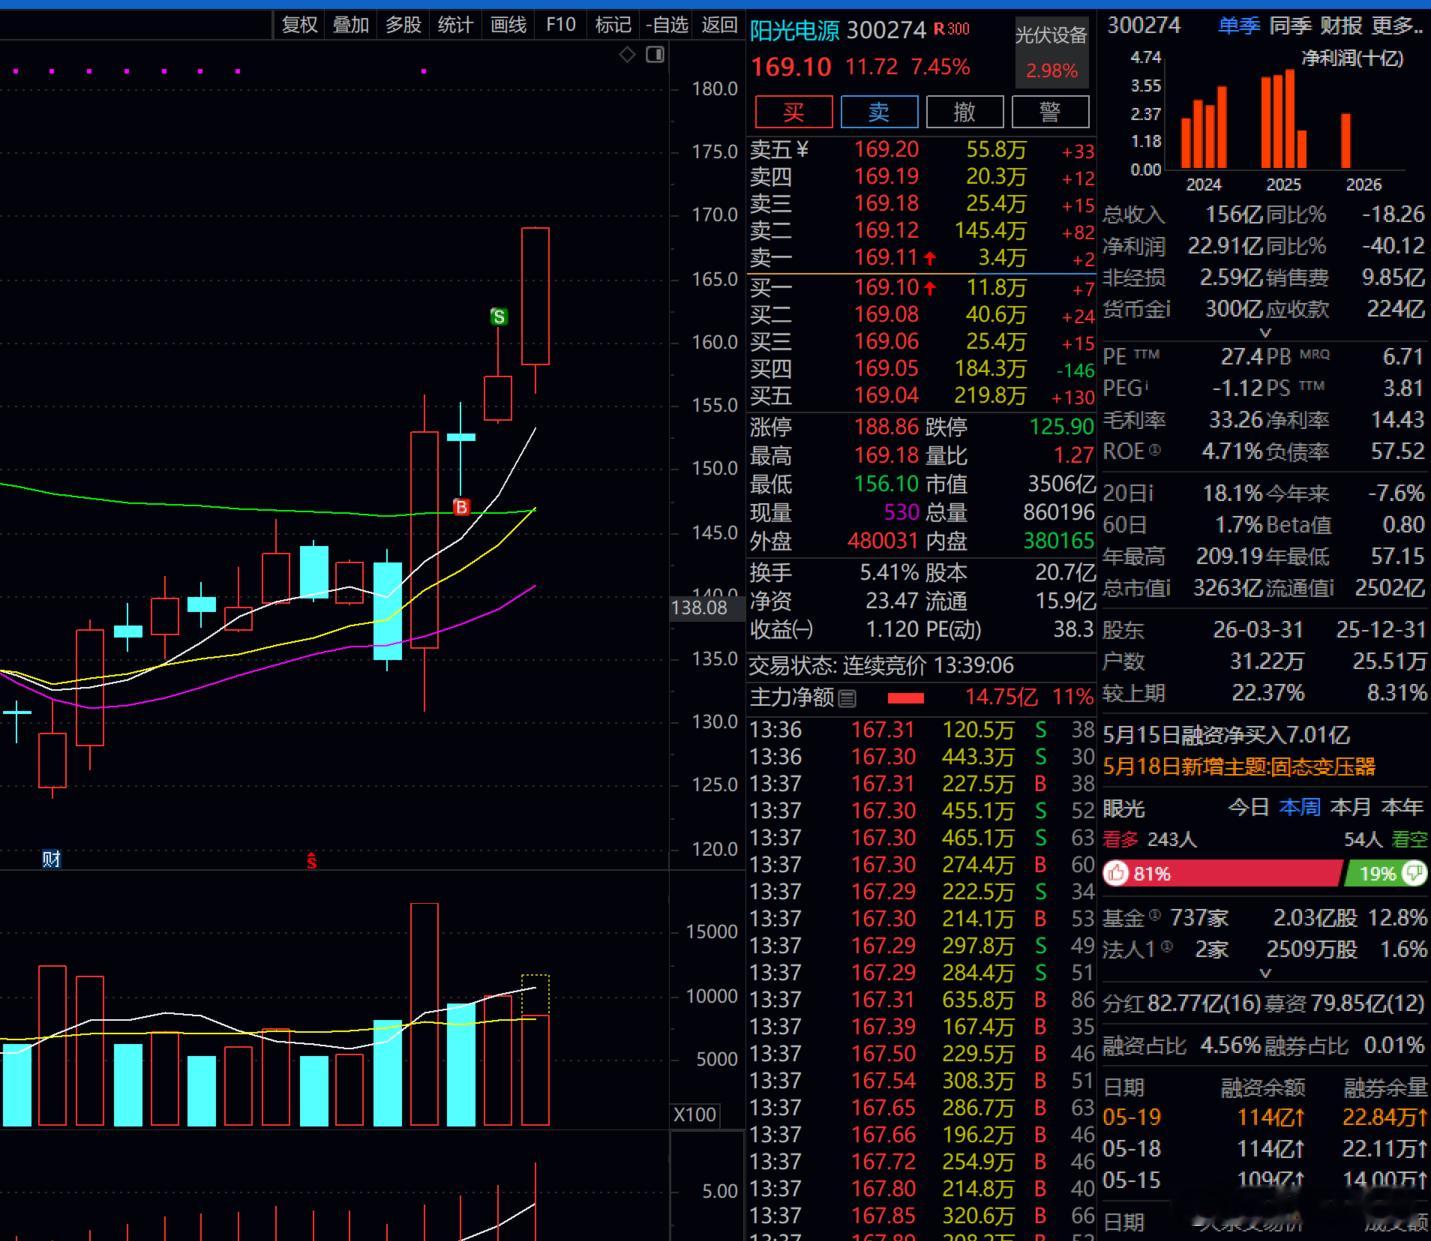Click the X100 volume scale label
This screenshot has height=1241, width=1431.
tap(694, 1114)
